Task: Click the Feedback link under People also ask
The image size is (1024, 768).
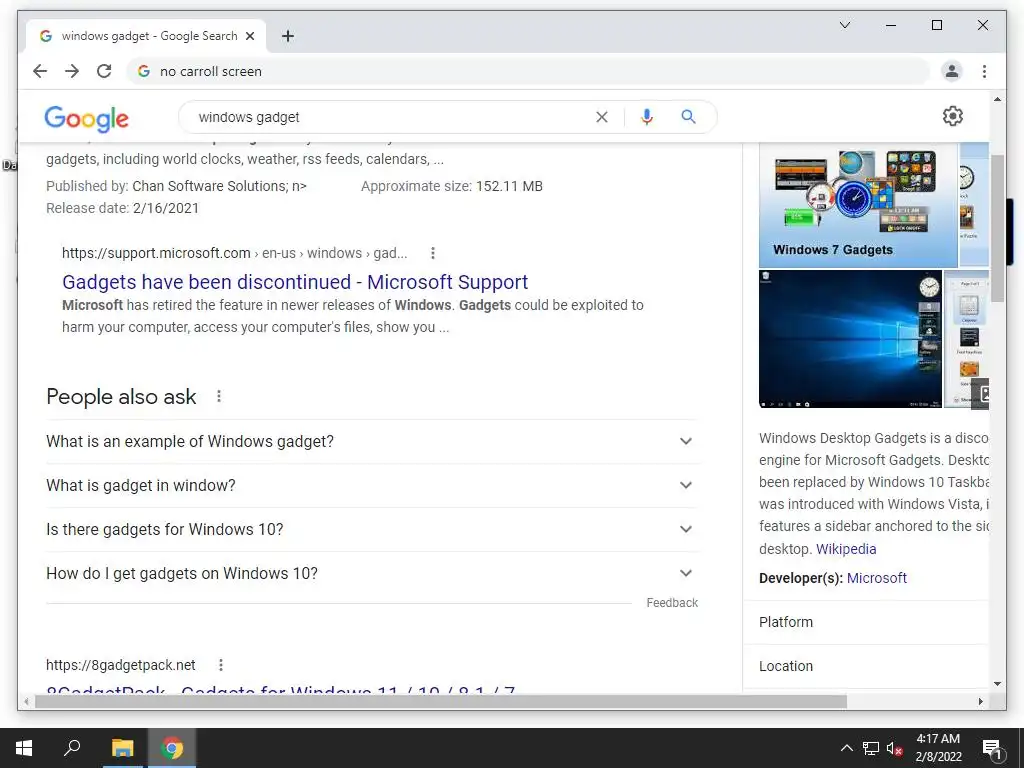Action: point(672,603)
